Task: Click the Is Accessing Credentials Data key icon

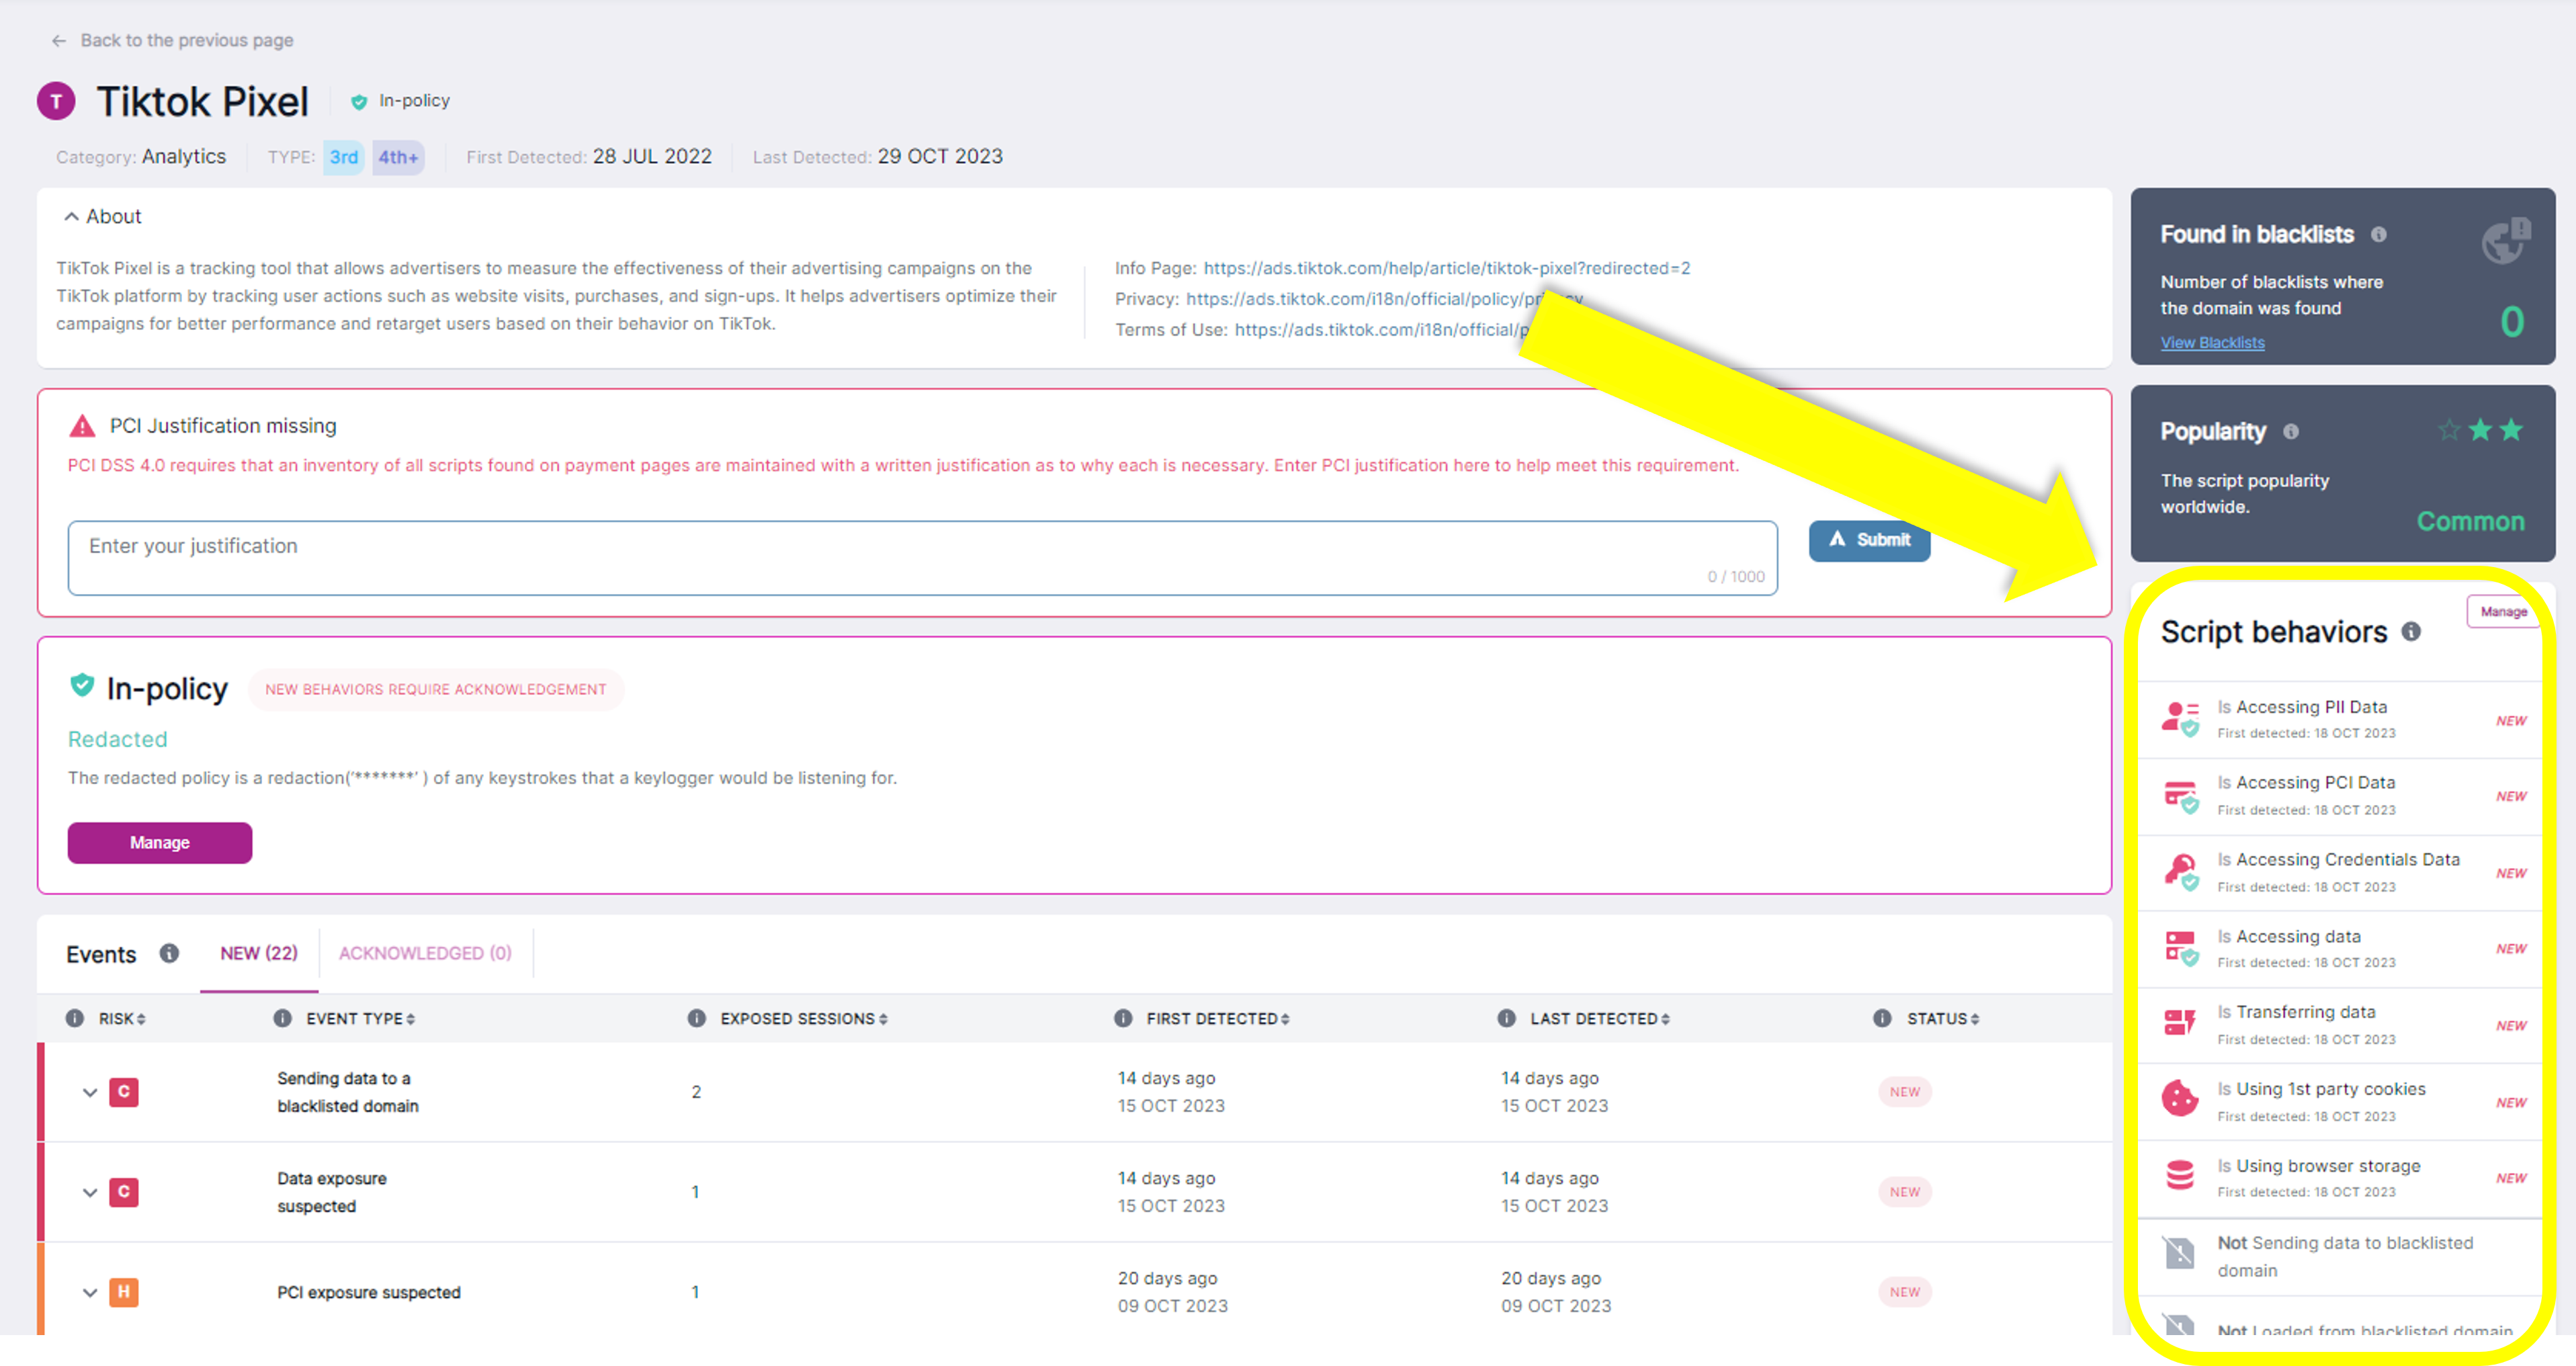Action: pyautogui.click(x=2181, y=872)
